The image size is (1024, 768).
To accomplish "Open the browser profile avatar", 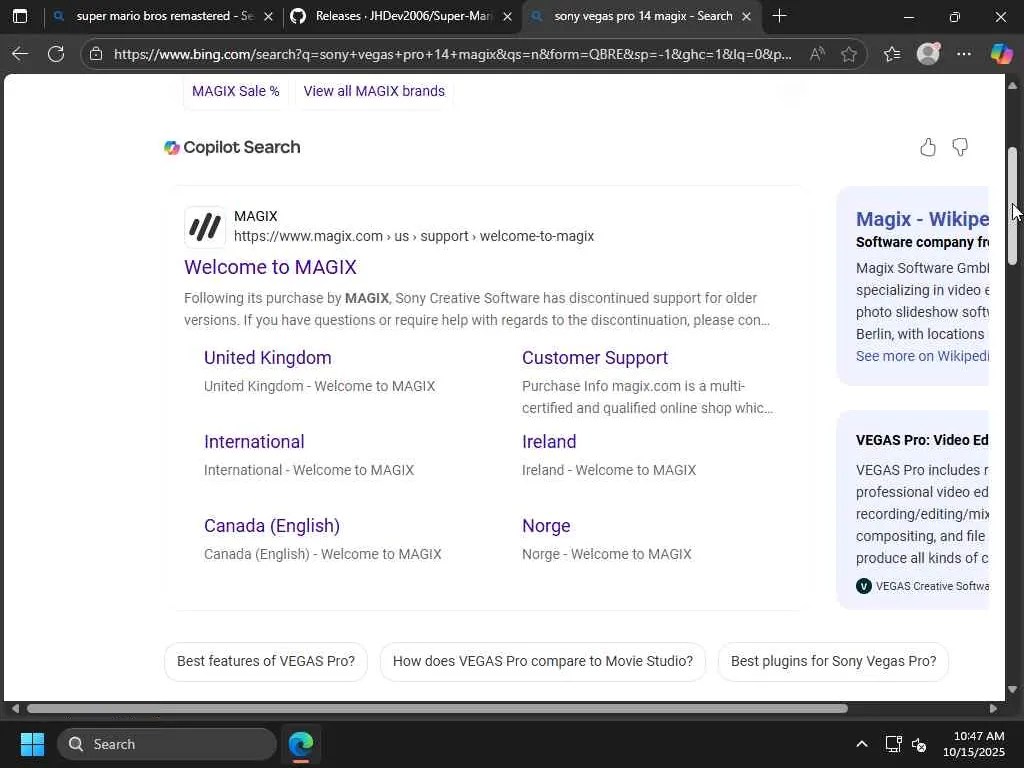I will pyautogui.click(x=928, y=54).
